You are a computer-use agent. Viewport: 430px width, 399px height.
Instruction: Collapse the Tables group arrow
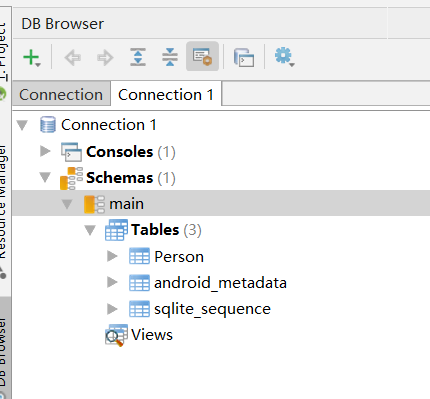pyautogui.click(x=90, y=230)
